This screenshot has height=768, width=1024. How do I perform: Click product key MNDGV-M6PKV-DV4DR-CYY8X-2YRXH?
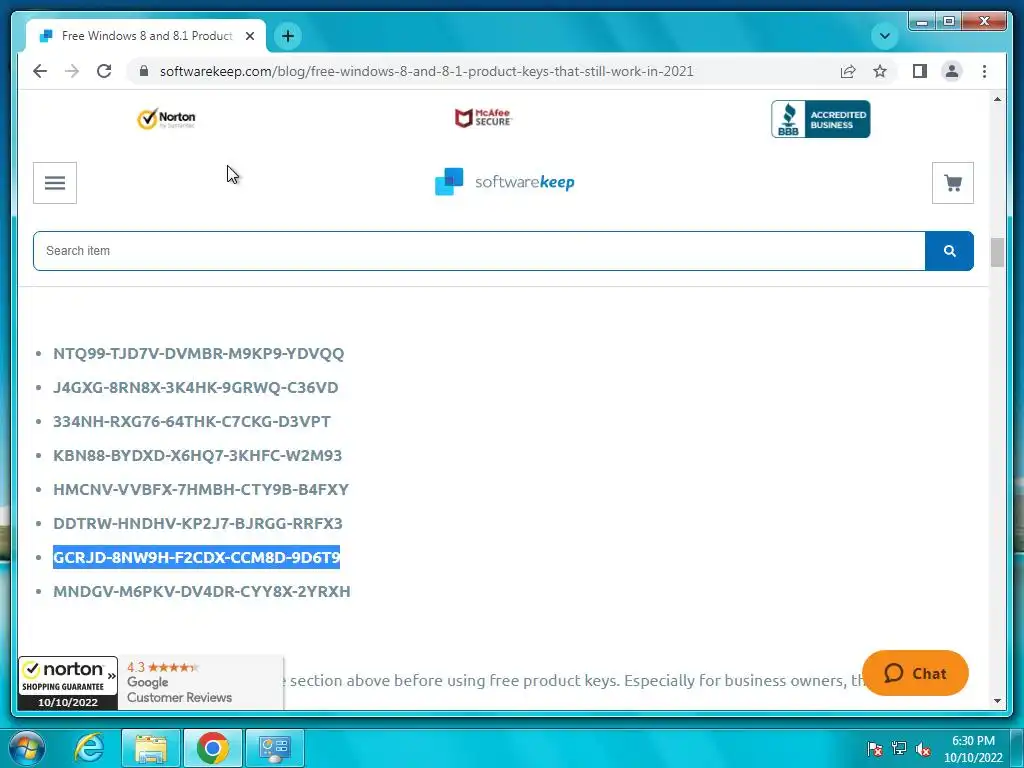coord(202,591)
